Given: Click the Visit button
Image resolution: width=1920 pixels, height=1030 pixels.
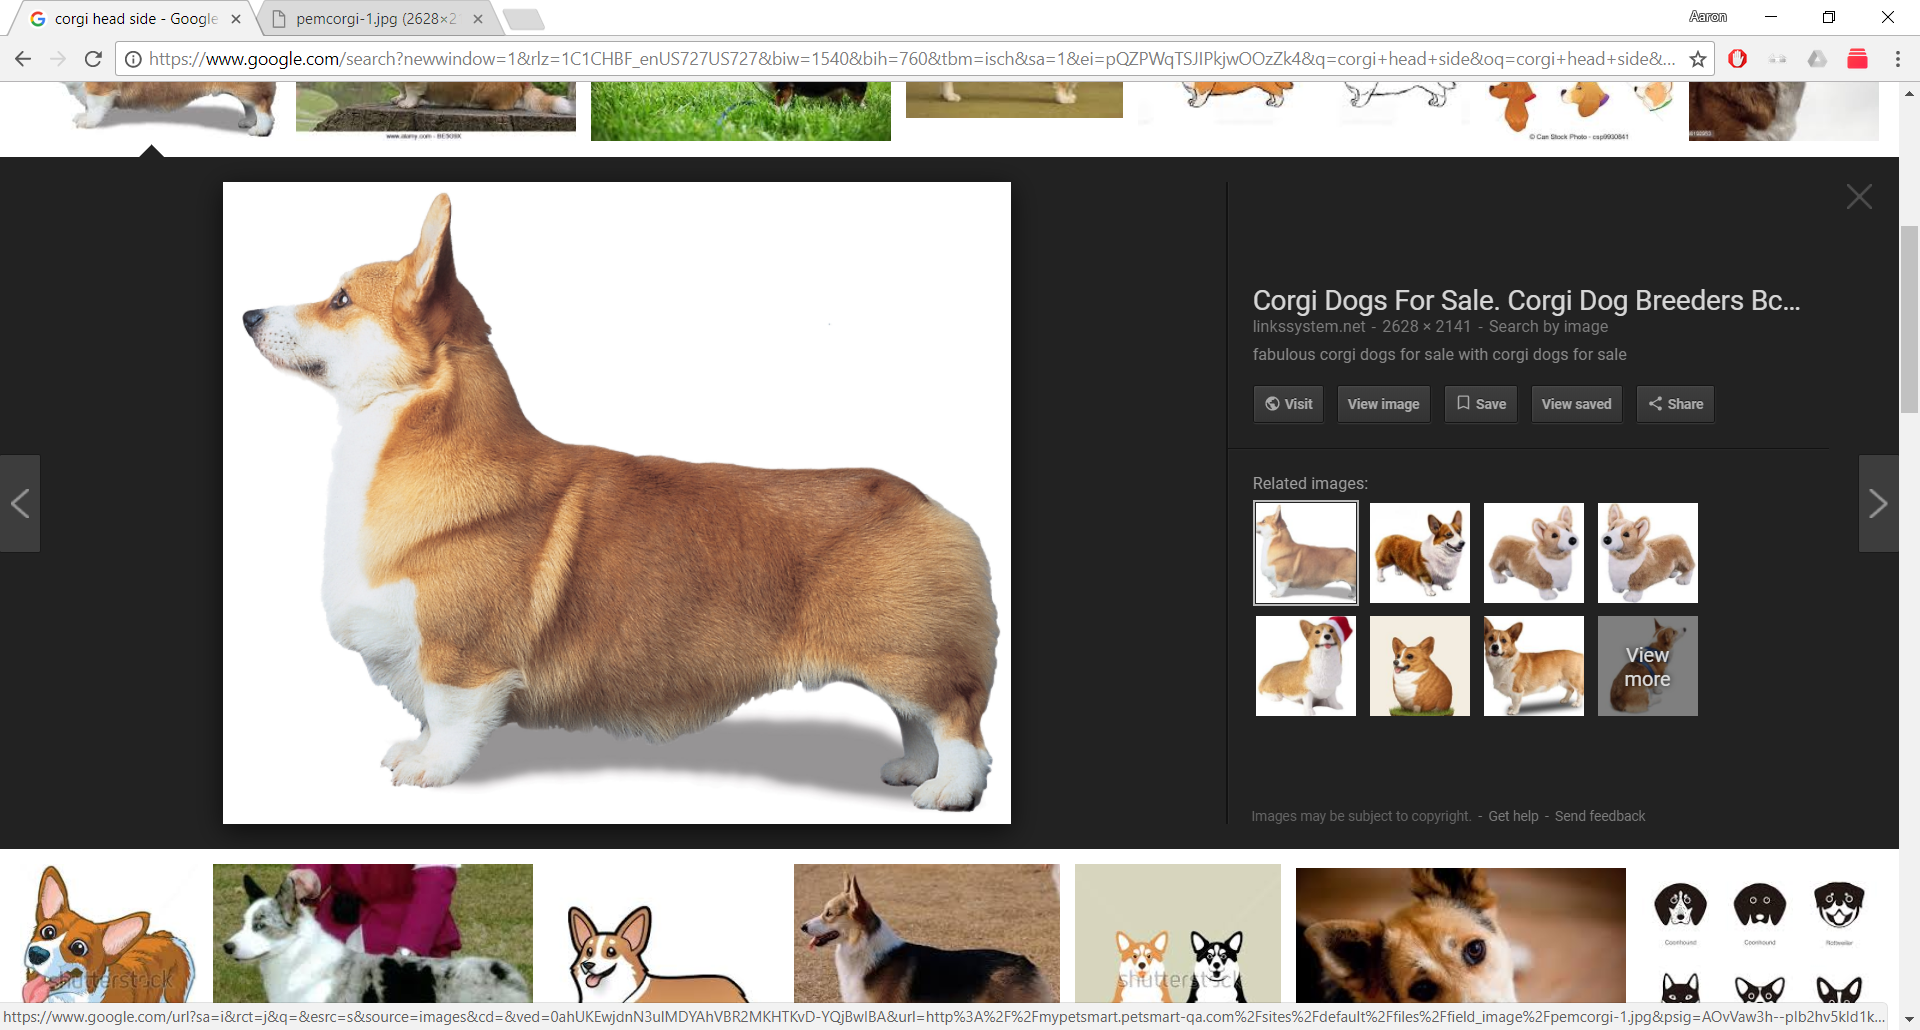Looking at the screenshot, I should (1289, 404).
